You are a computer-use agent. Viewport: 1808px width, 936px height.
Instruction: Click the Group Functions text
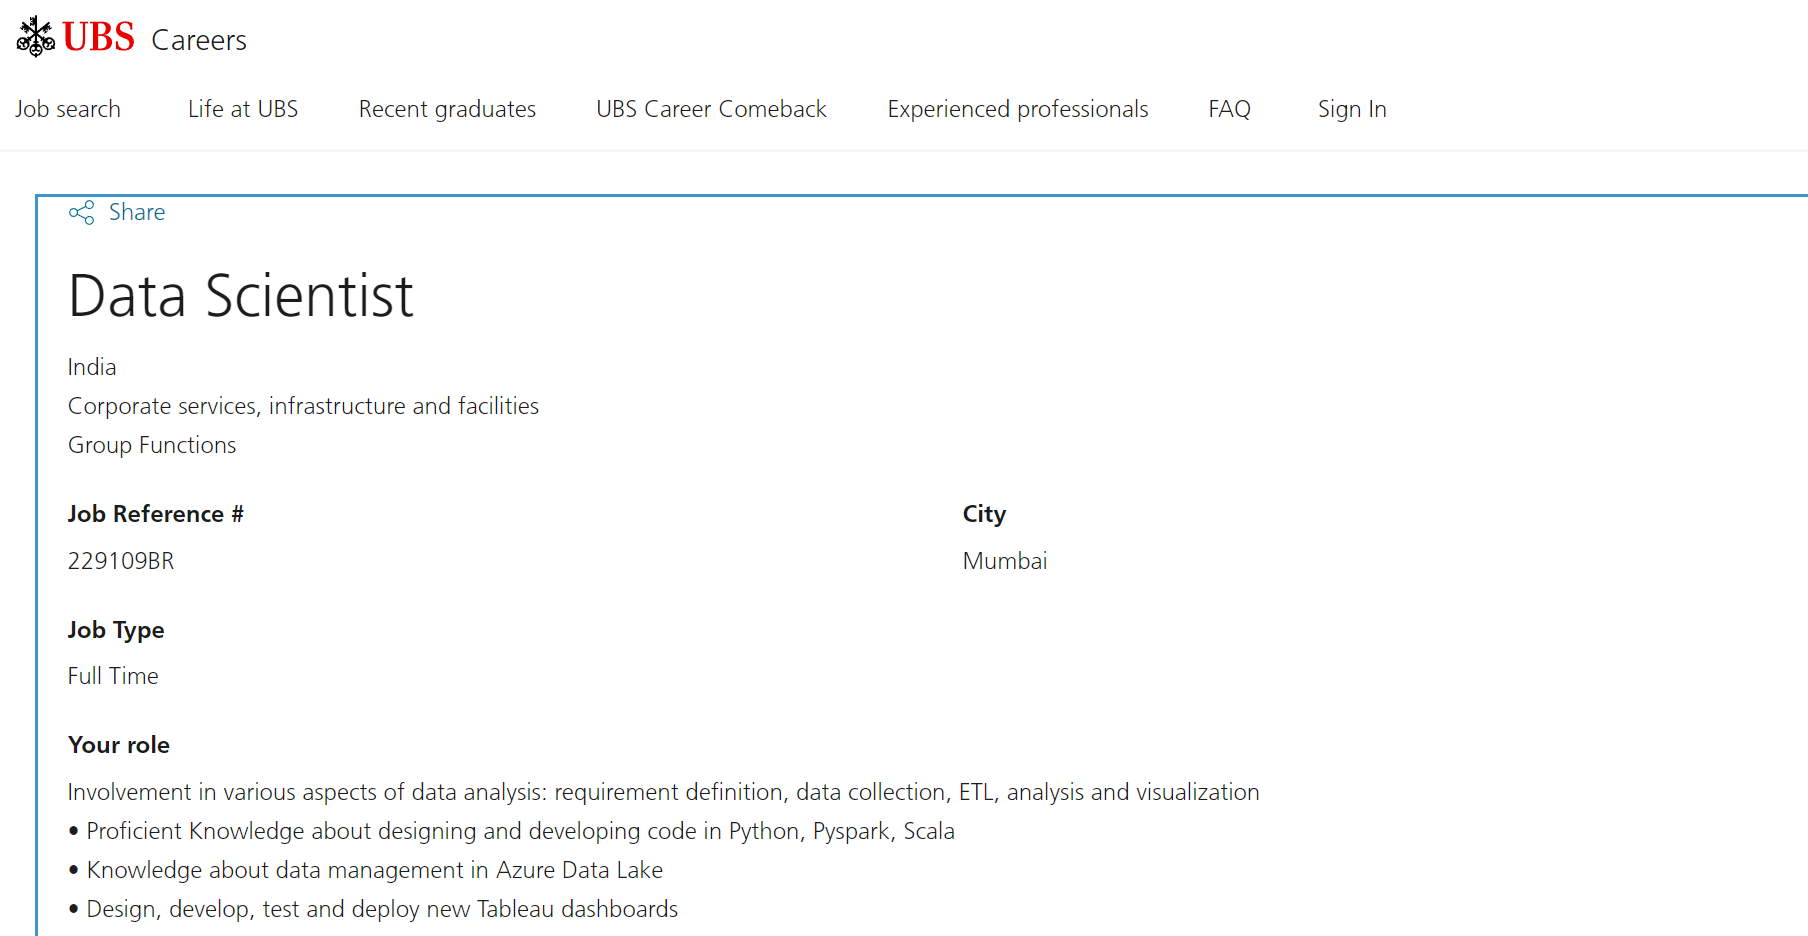click(x=152, y=445)
